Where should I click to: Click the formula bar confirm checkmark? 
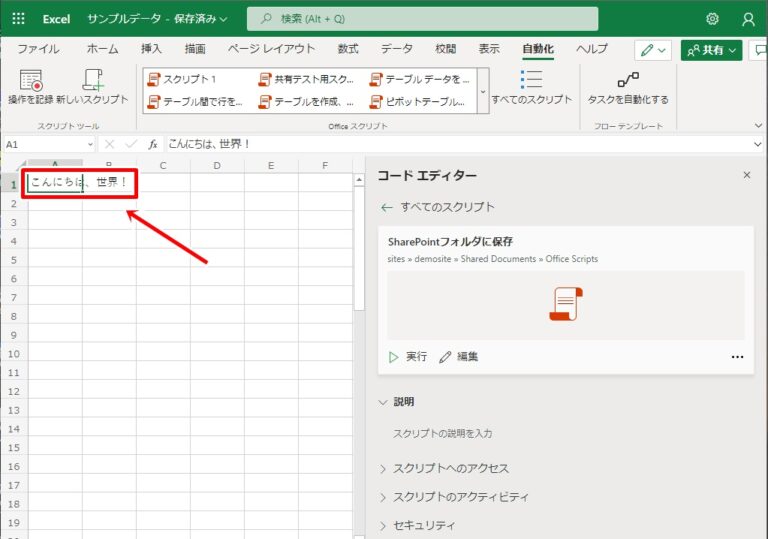[x=131, y=144]
